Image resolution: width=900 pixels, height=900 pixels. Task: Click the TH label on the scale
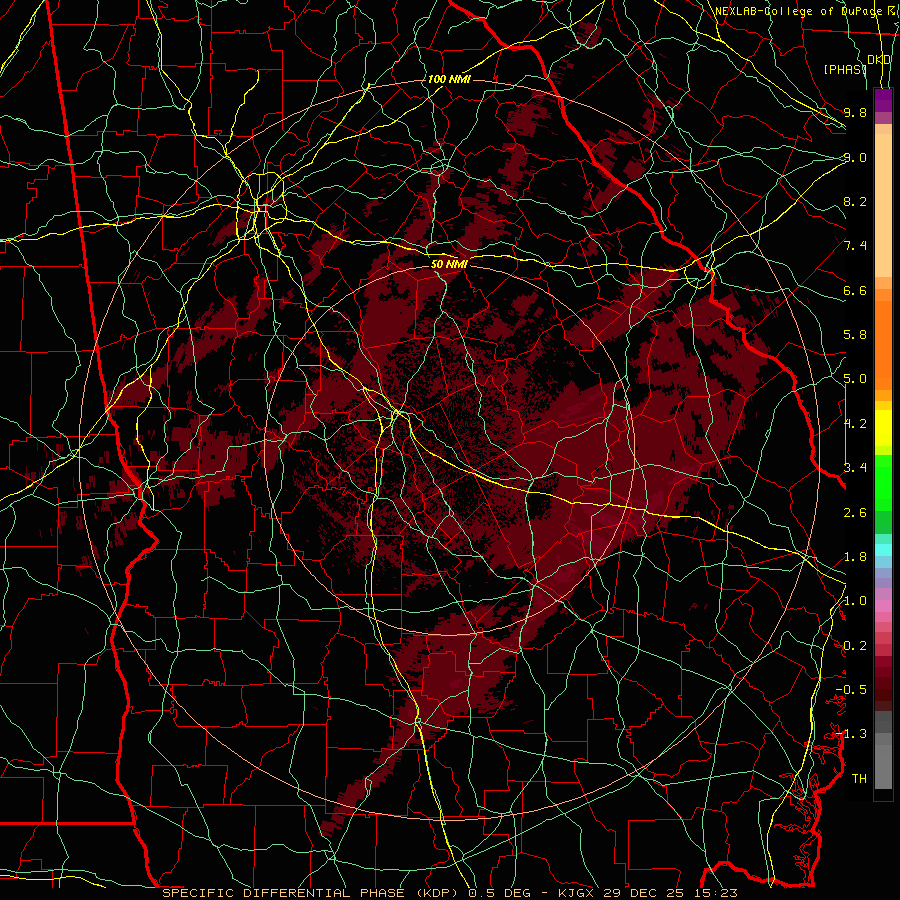pos(859,778)
